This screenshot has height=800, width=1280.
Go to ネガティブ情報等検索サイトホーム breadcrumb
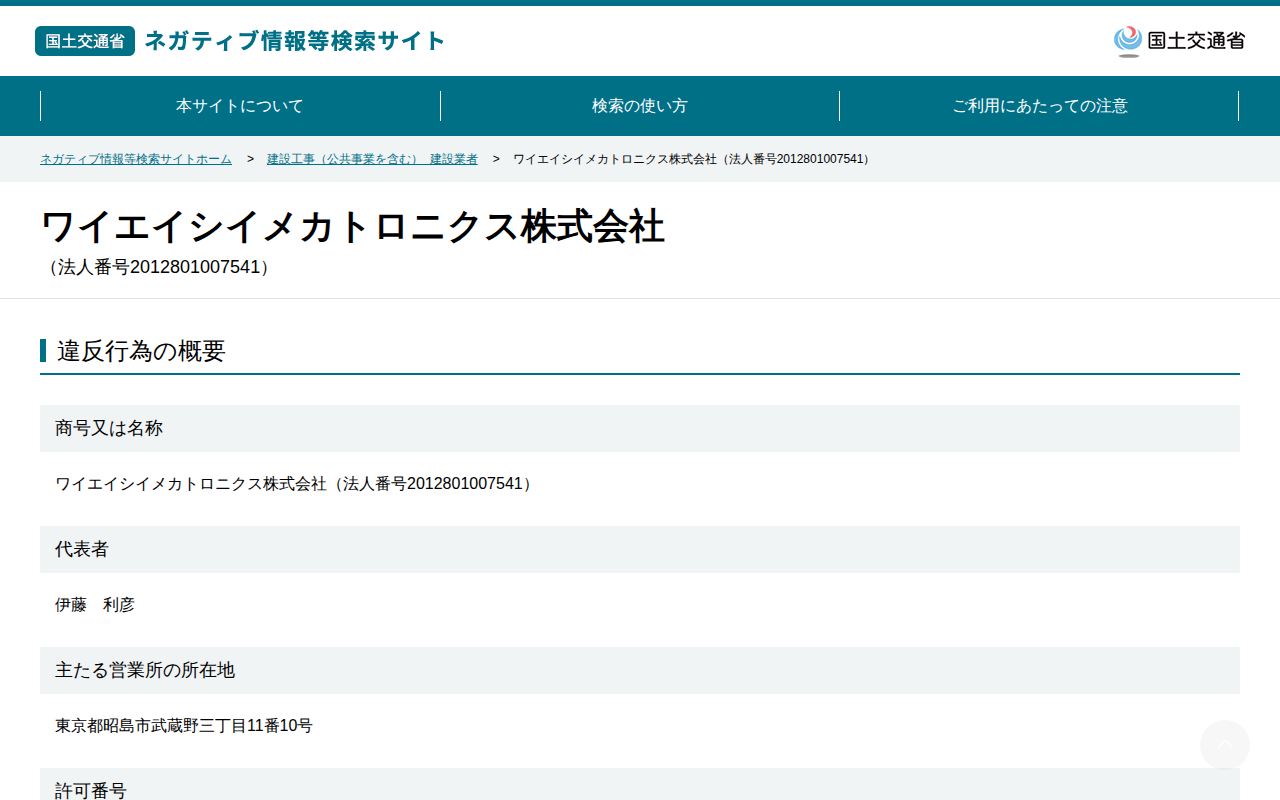click(136, 159)
